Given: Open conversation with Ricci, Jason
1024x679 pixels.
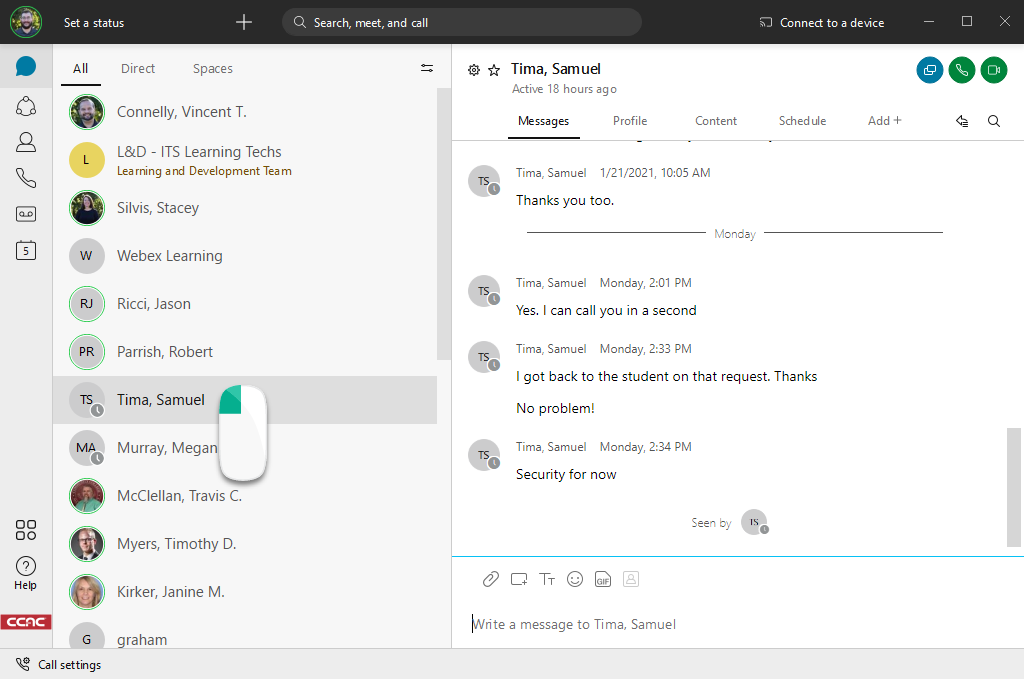Looking at the screenshot, I should pos(245,304).
